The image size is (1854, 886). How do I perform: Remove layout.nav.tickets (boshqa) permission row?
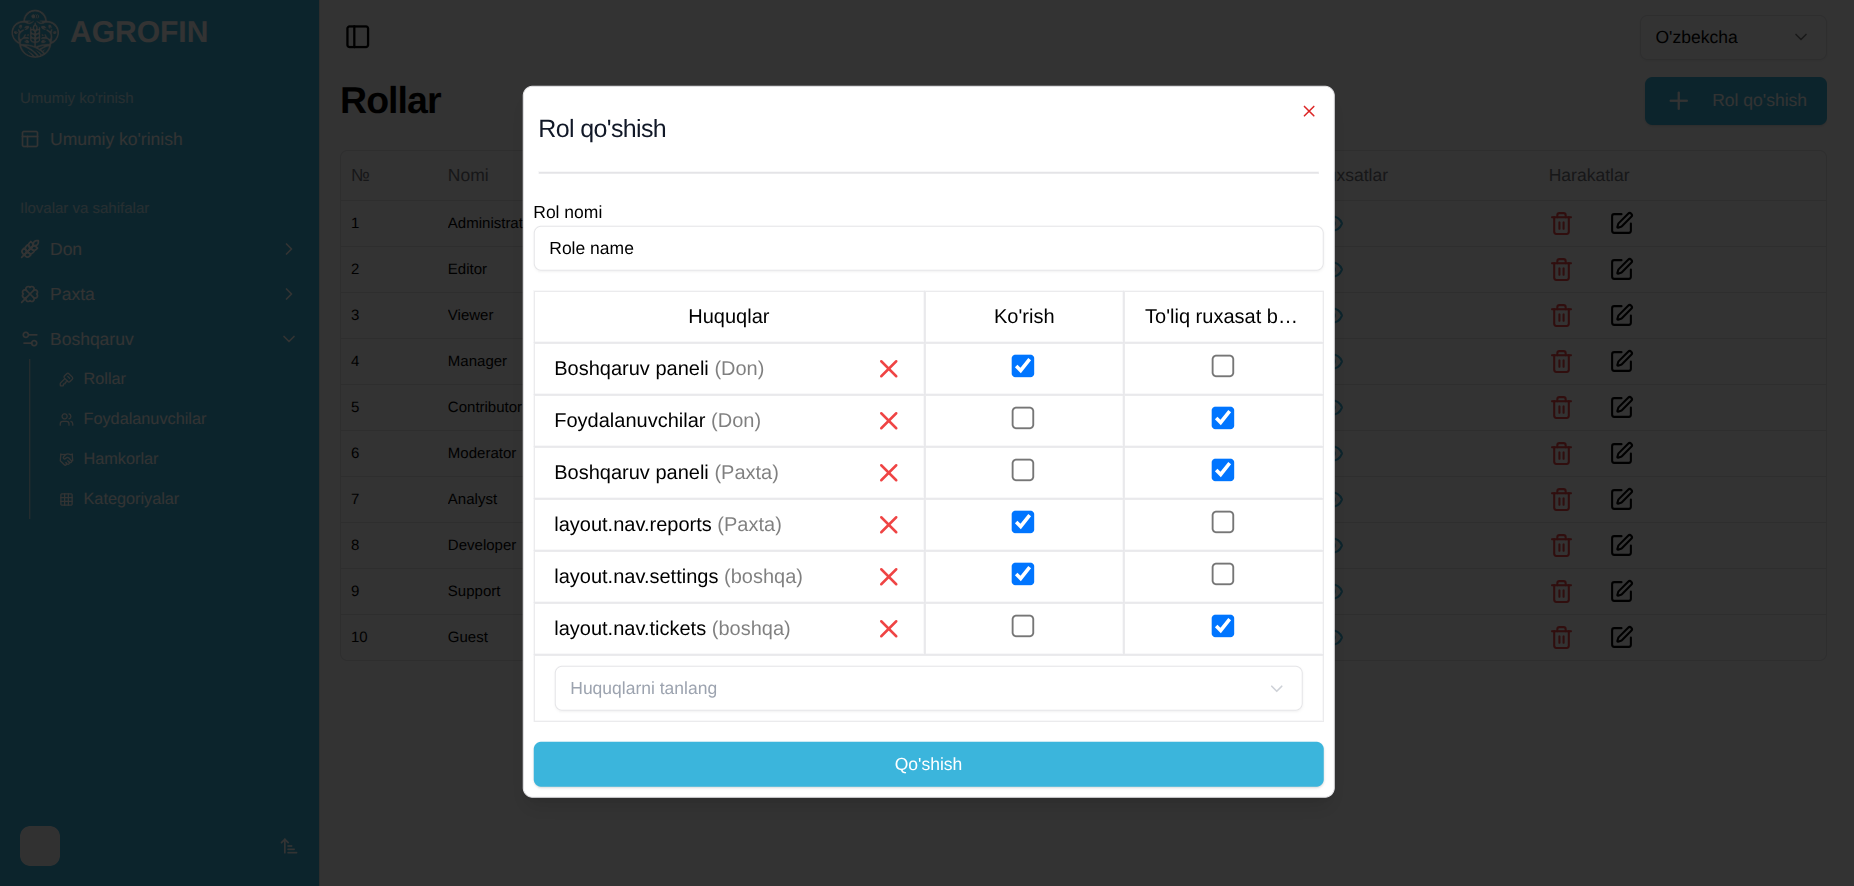(888, 629)
